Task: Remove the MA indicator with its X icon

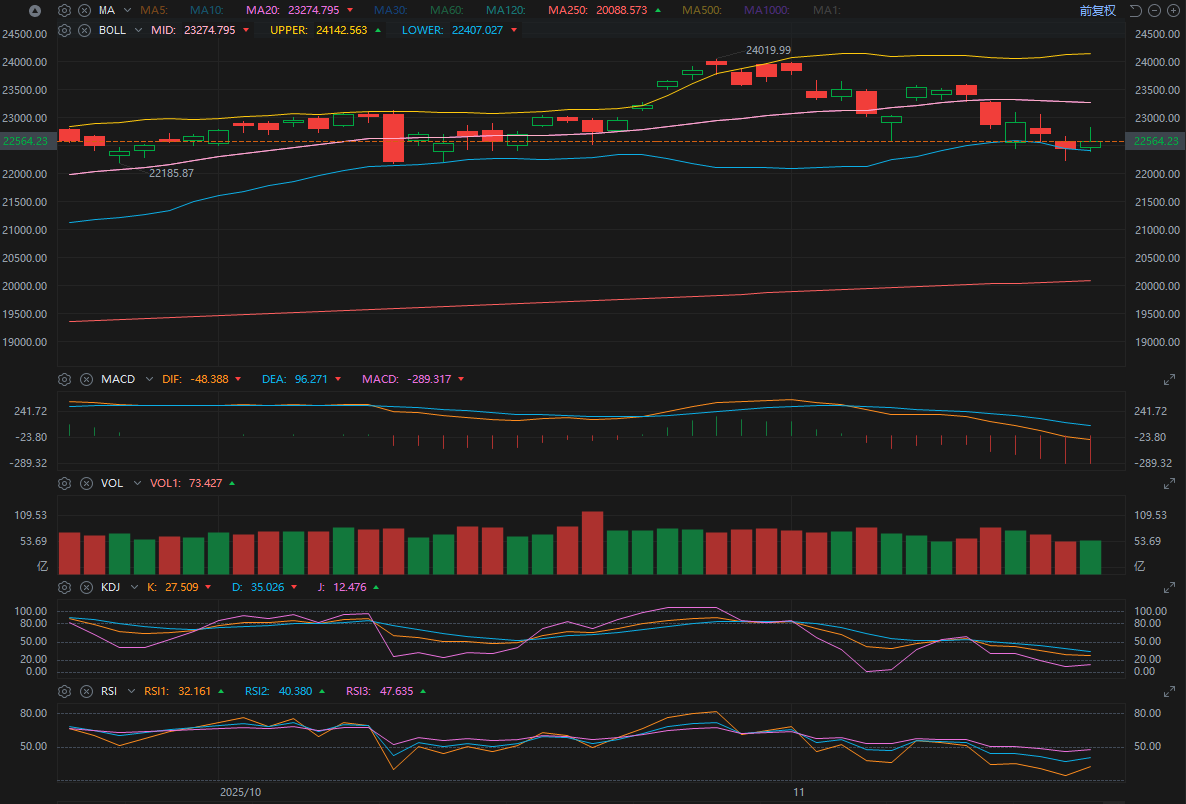Action: point(85,11)
